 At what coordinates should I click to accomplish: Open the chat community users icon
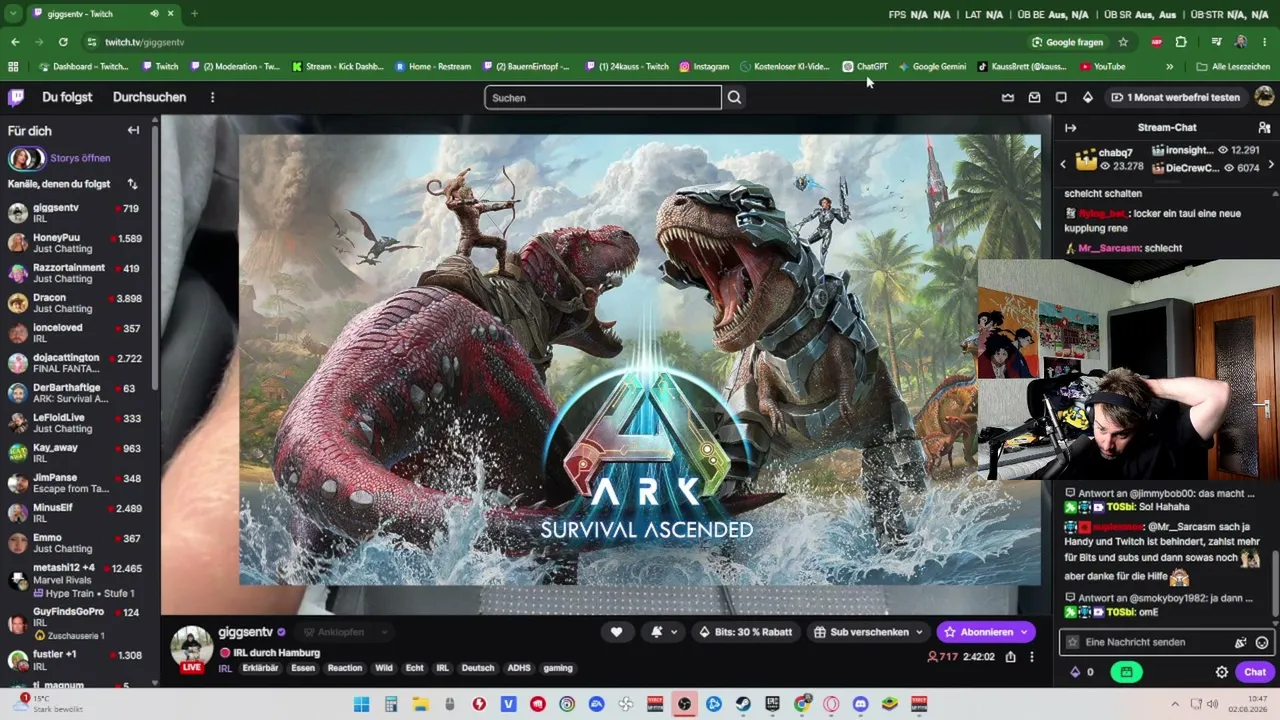[x=1264, y=128]
